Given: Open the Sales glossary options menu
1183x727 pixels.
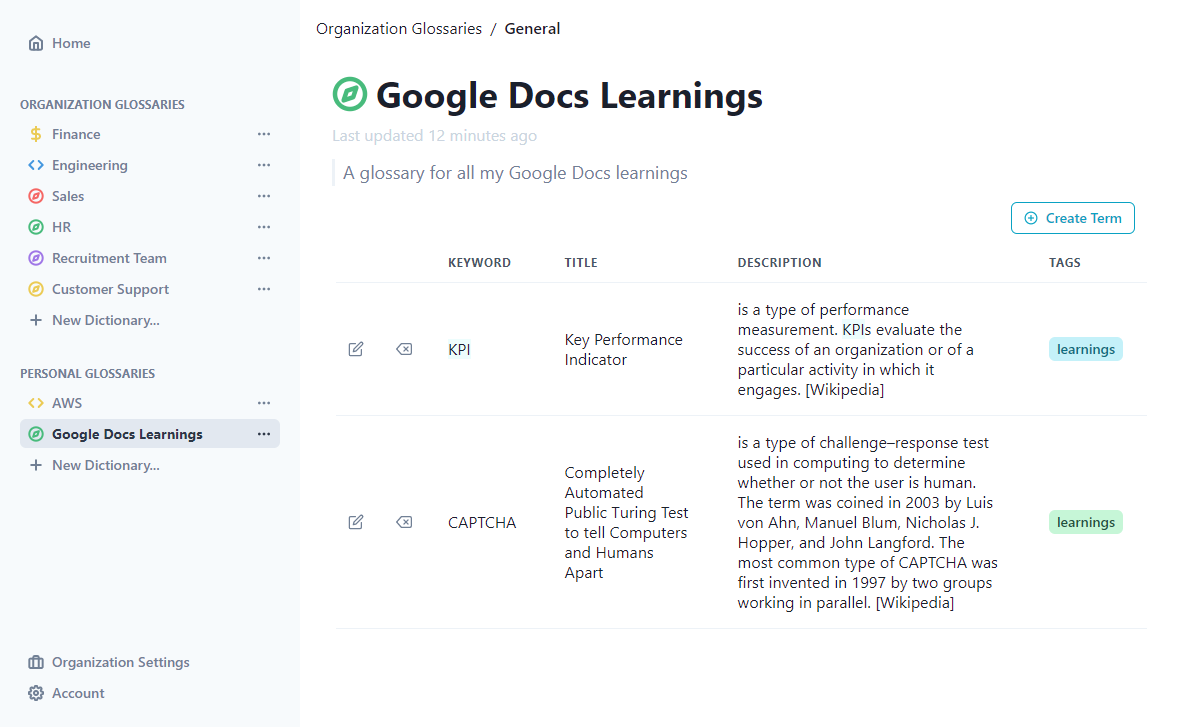Looking at the screenshot, I should click(263, 196).
